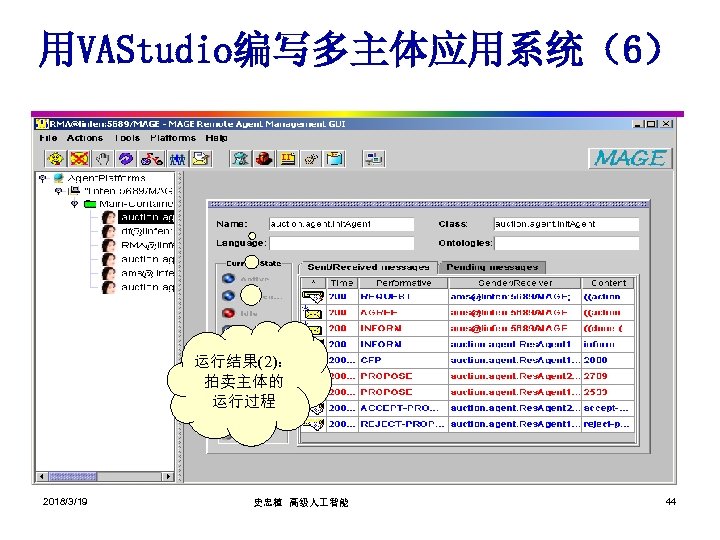Click the Class input field
Image resolution: width=720 pixels, height=540 pixels.
(x=566, y=224)
